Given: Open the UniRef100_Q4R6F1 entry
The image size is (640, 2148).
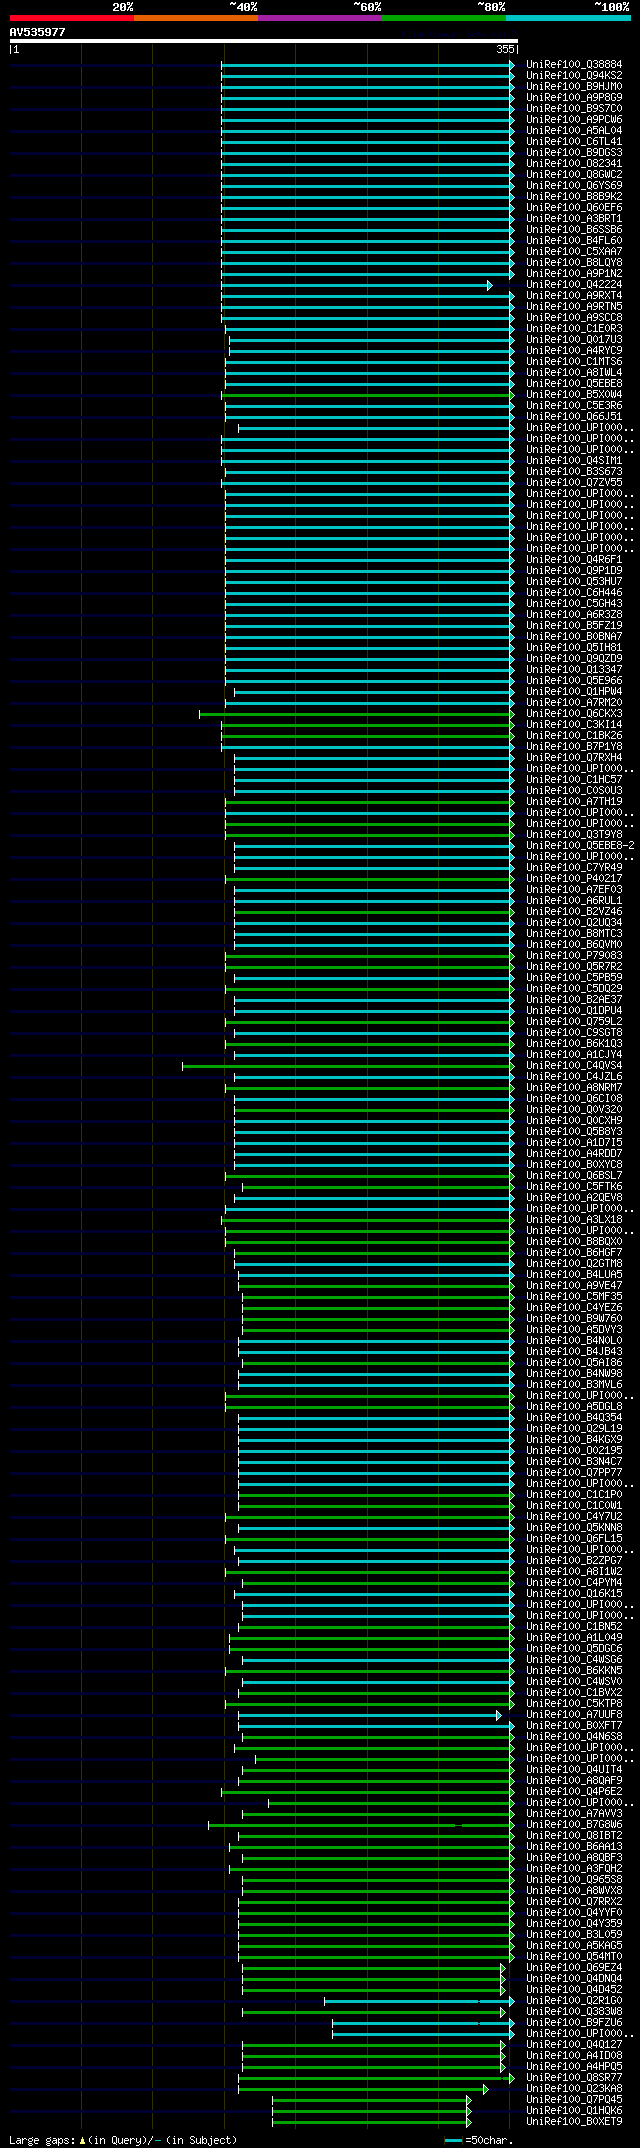Looking at the screenshot, I should click(574, 560).
